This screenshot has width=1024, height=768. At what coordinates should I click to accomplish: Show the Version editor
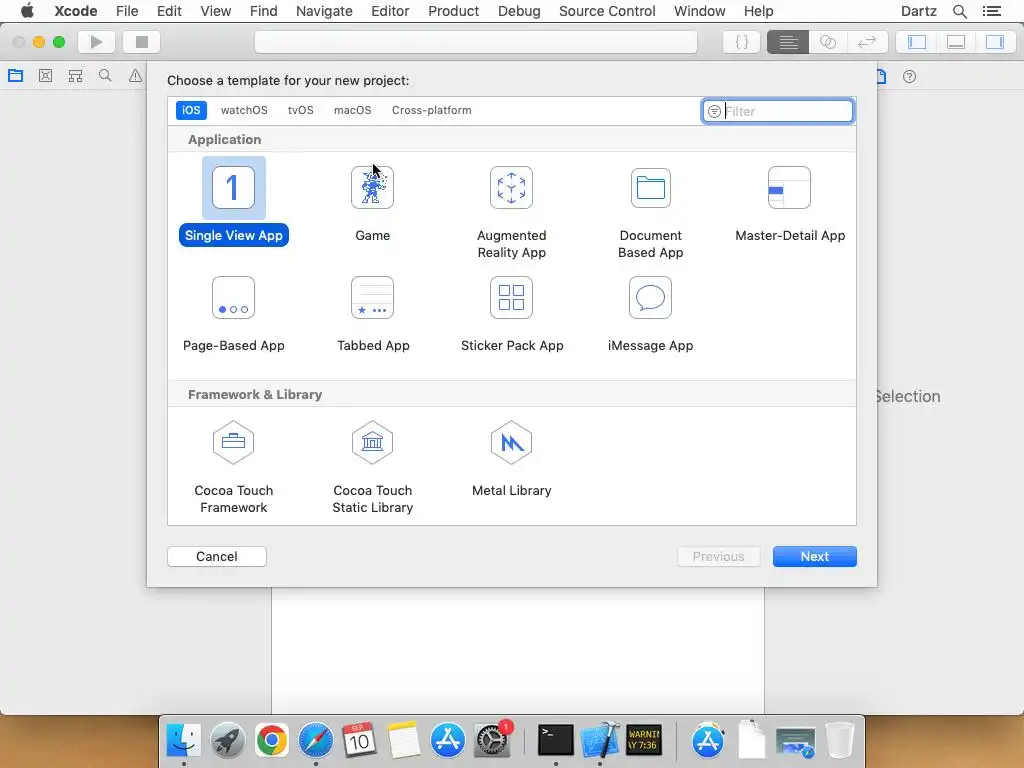click(867, 42)
